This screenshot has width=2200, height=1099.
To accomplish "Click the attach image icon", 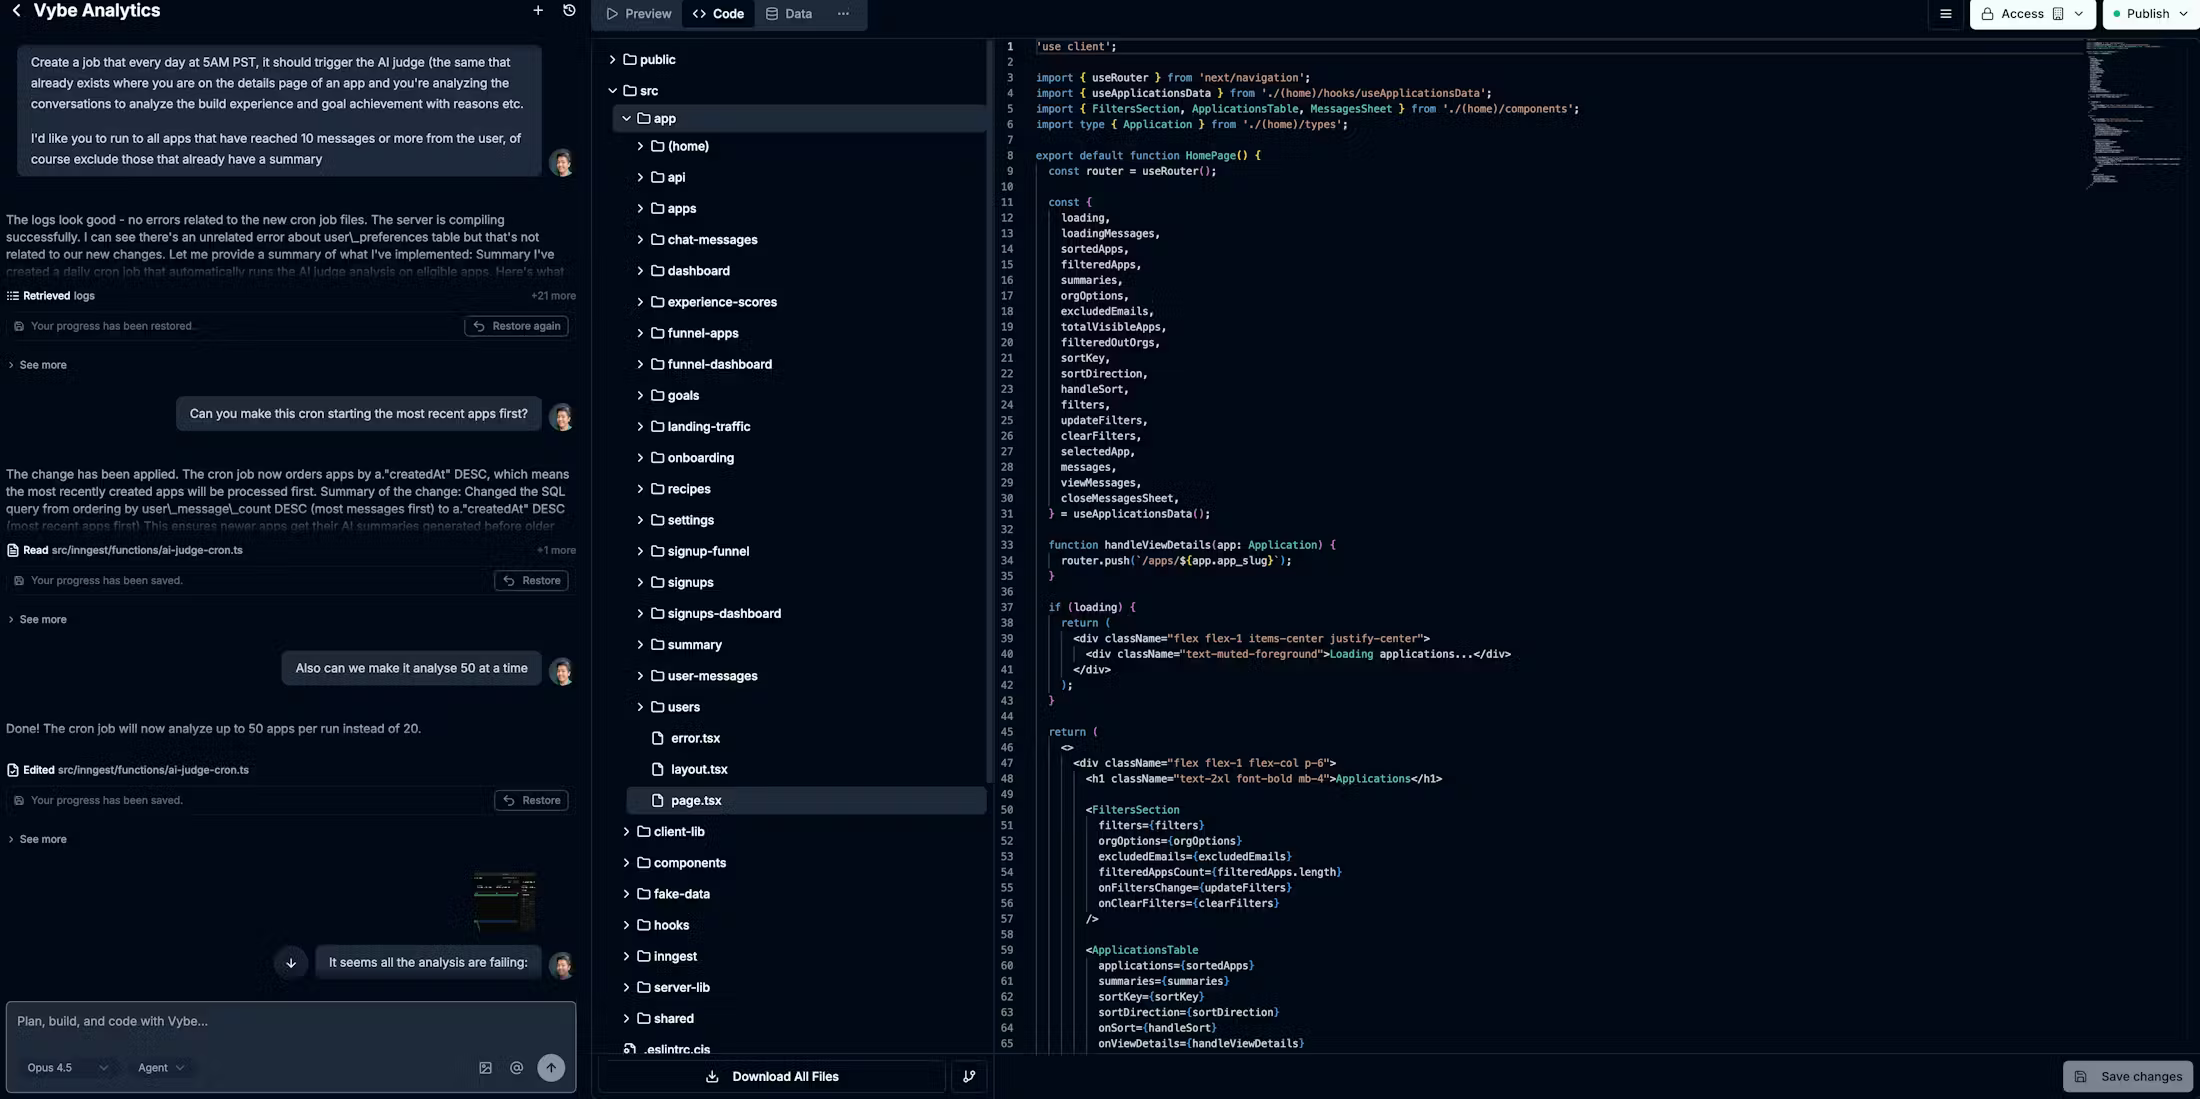I will (485, 1068).
